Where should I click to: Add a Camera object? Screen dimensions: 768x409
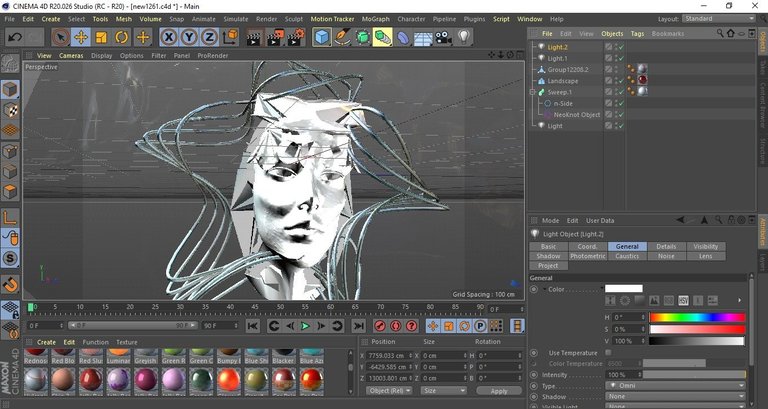[443, 37]
